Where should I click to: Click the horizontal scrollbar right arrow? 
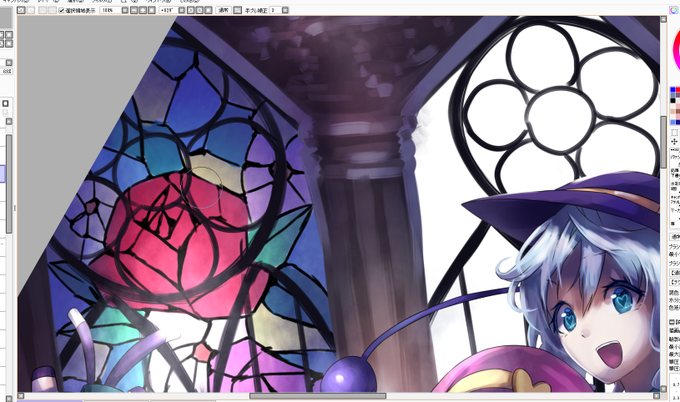(x=657, y=396)
